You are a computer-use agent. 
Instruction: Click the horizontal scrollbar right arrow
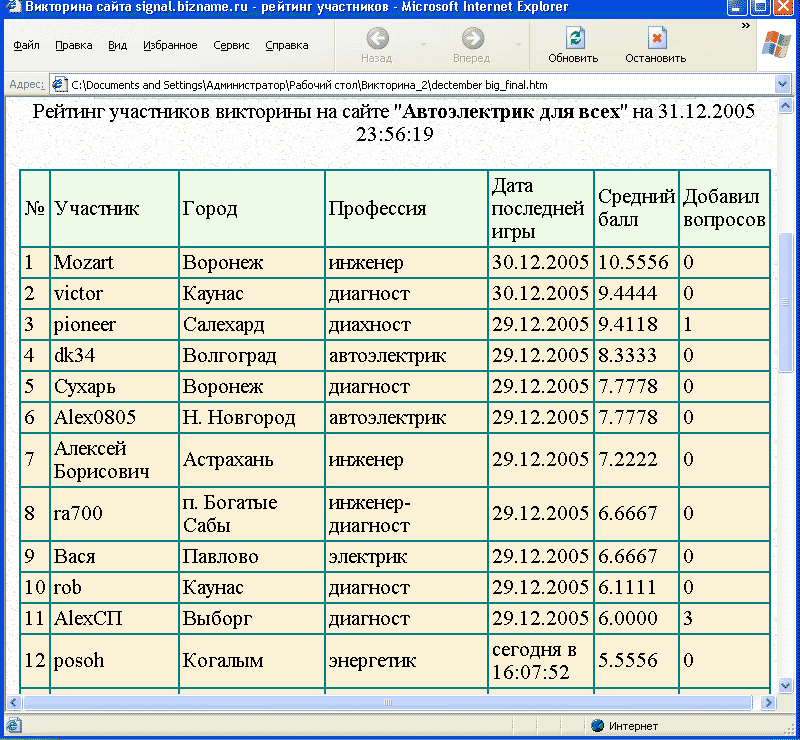[x=767, y=702]
